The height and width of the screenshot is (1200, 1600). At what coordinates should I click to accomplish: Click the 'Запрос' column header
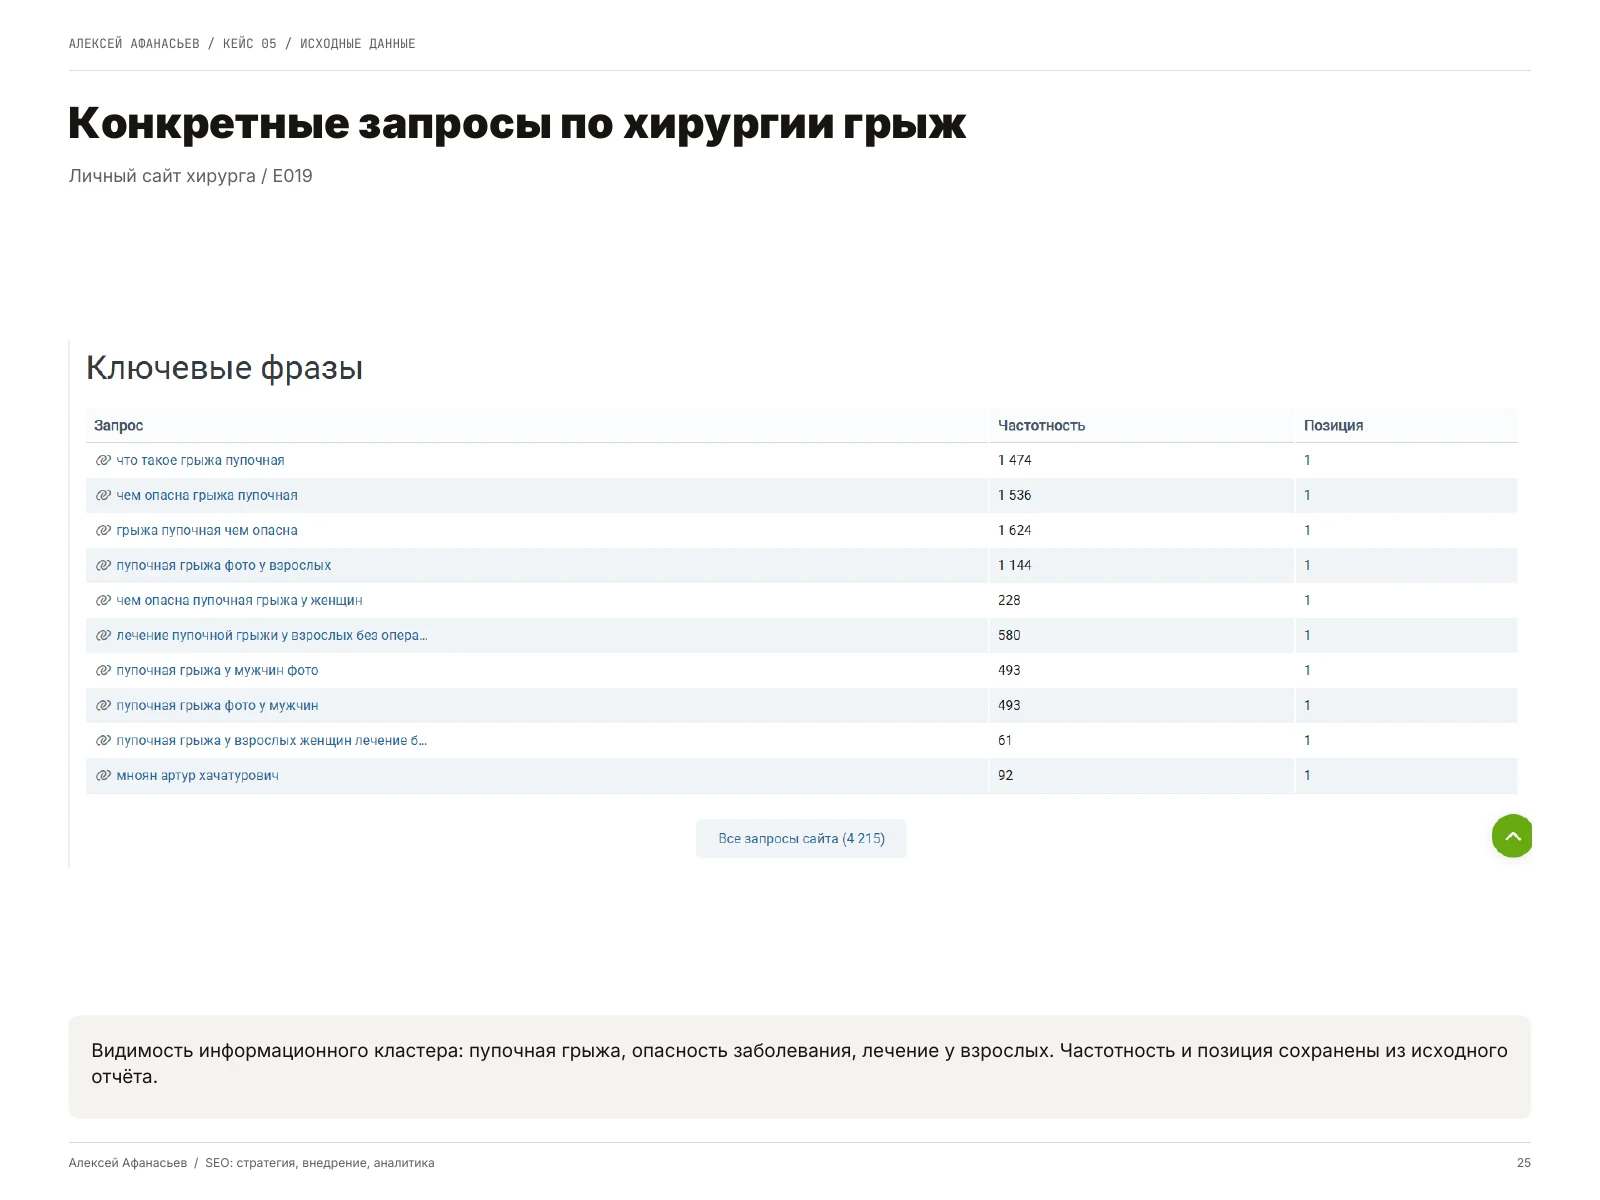point(118,425)
